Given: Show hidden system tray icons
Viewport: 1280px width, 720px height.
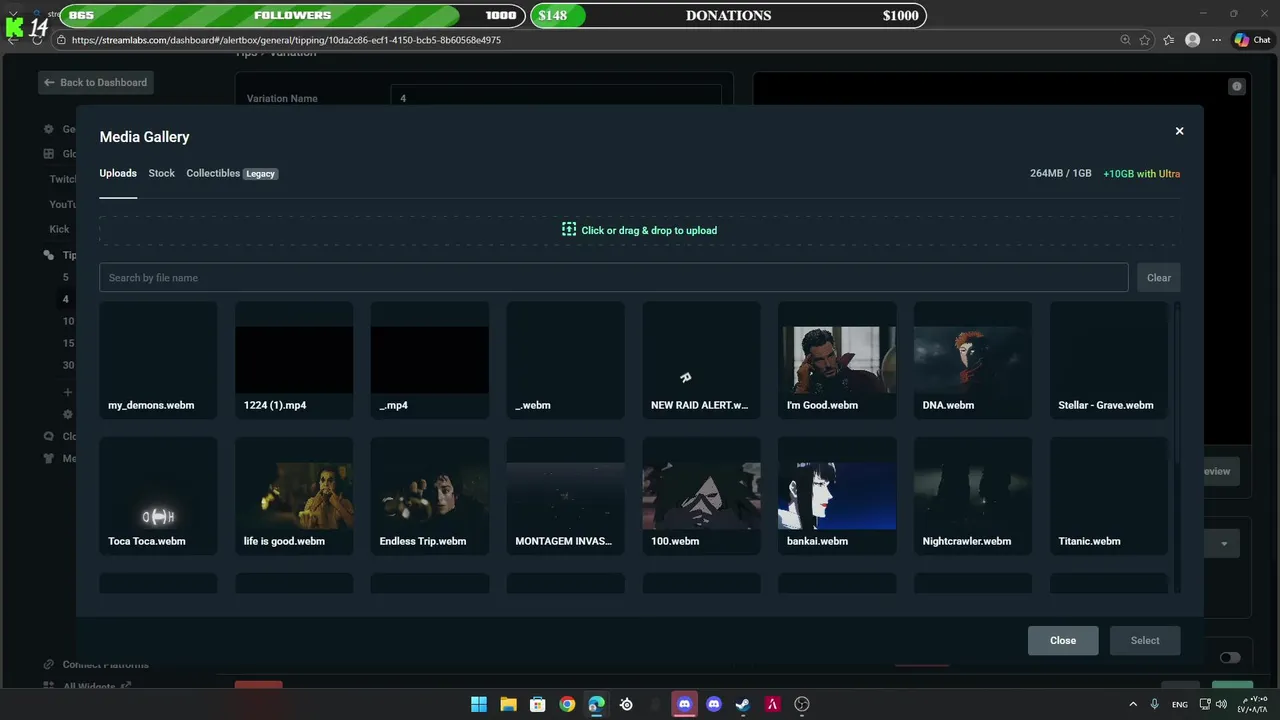Looking at the screenshot, I should tap(1132, 704).
